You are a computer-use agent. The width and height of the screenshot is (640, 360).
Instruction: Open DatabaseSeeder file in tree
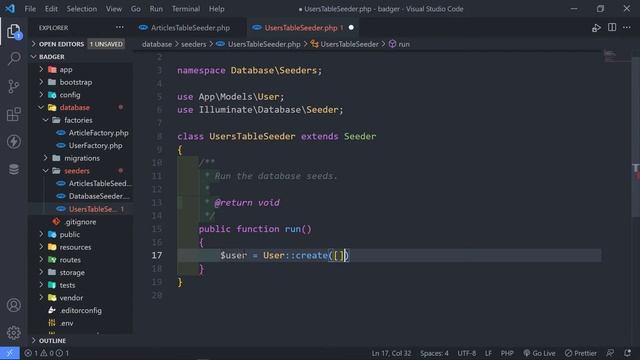click(x=99, y=196)
